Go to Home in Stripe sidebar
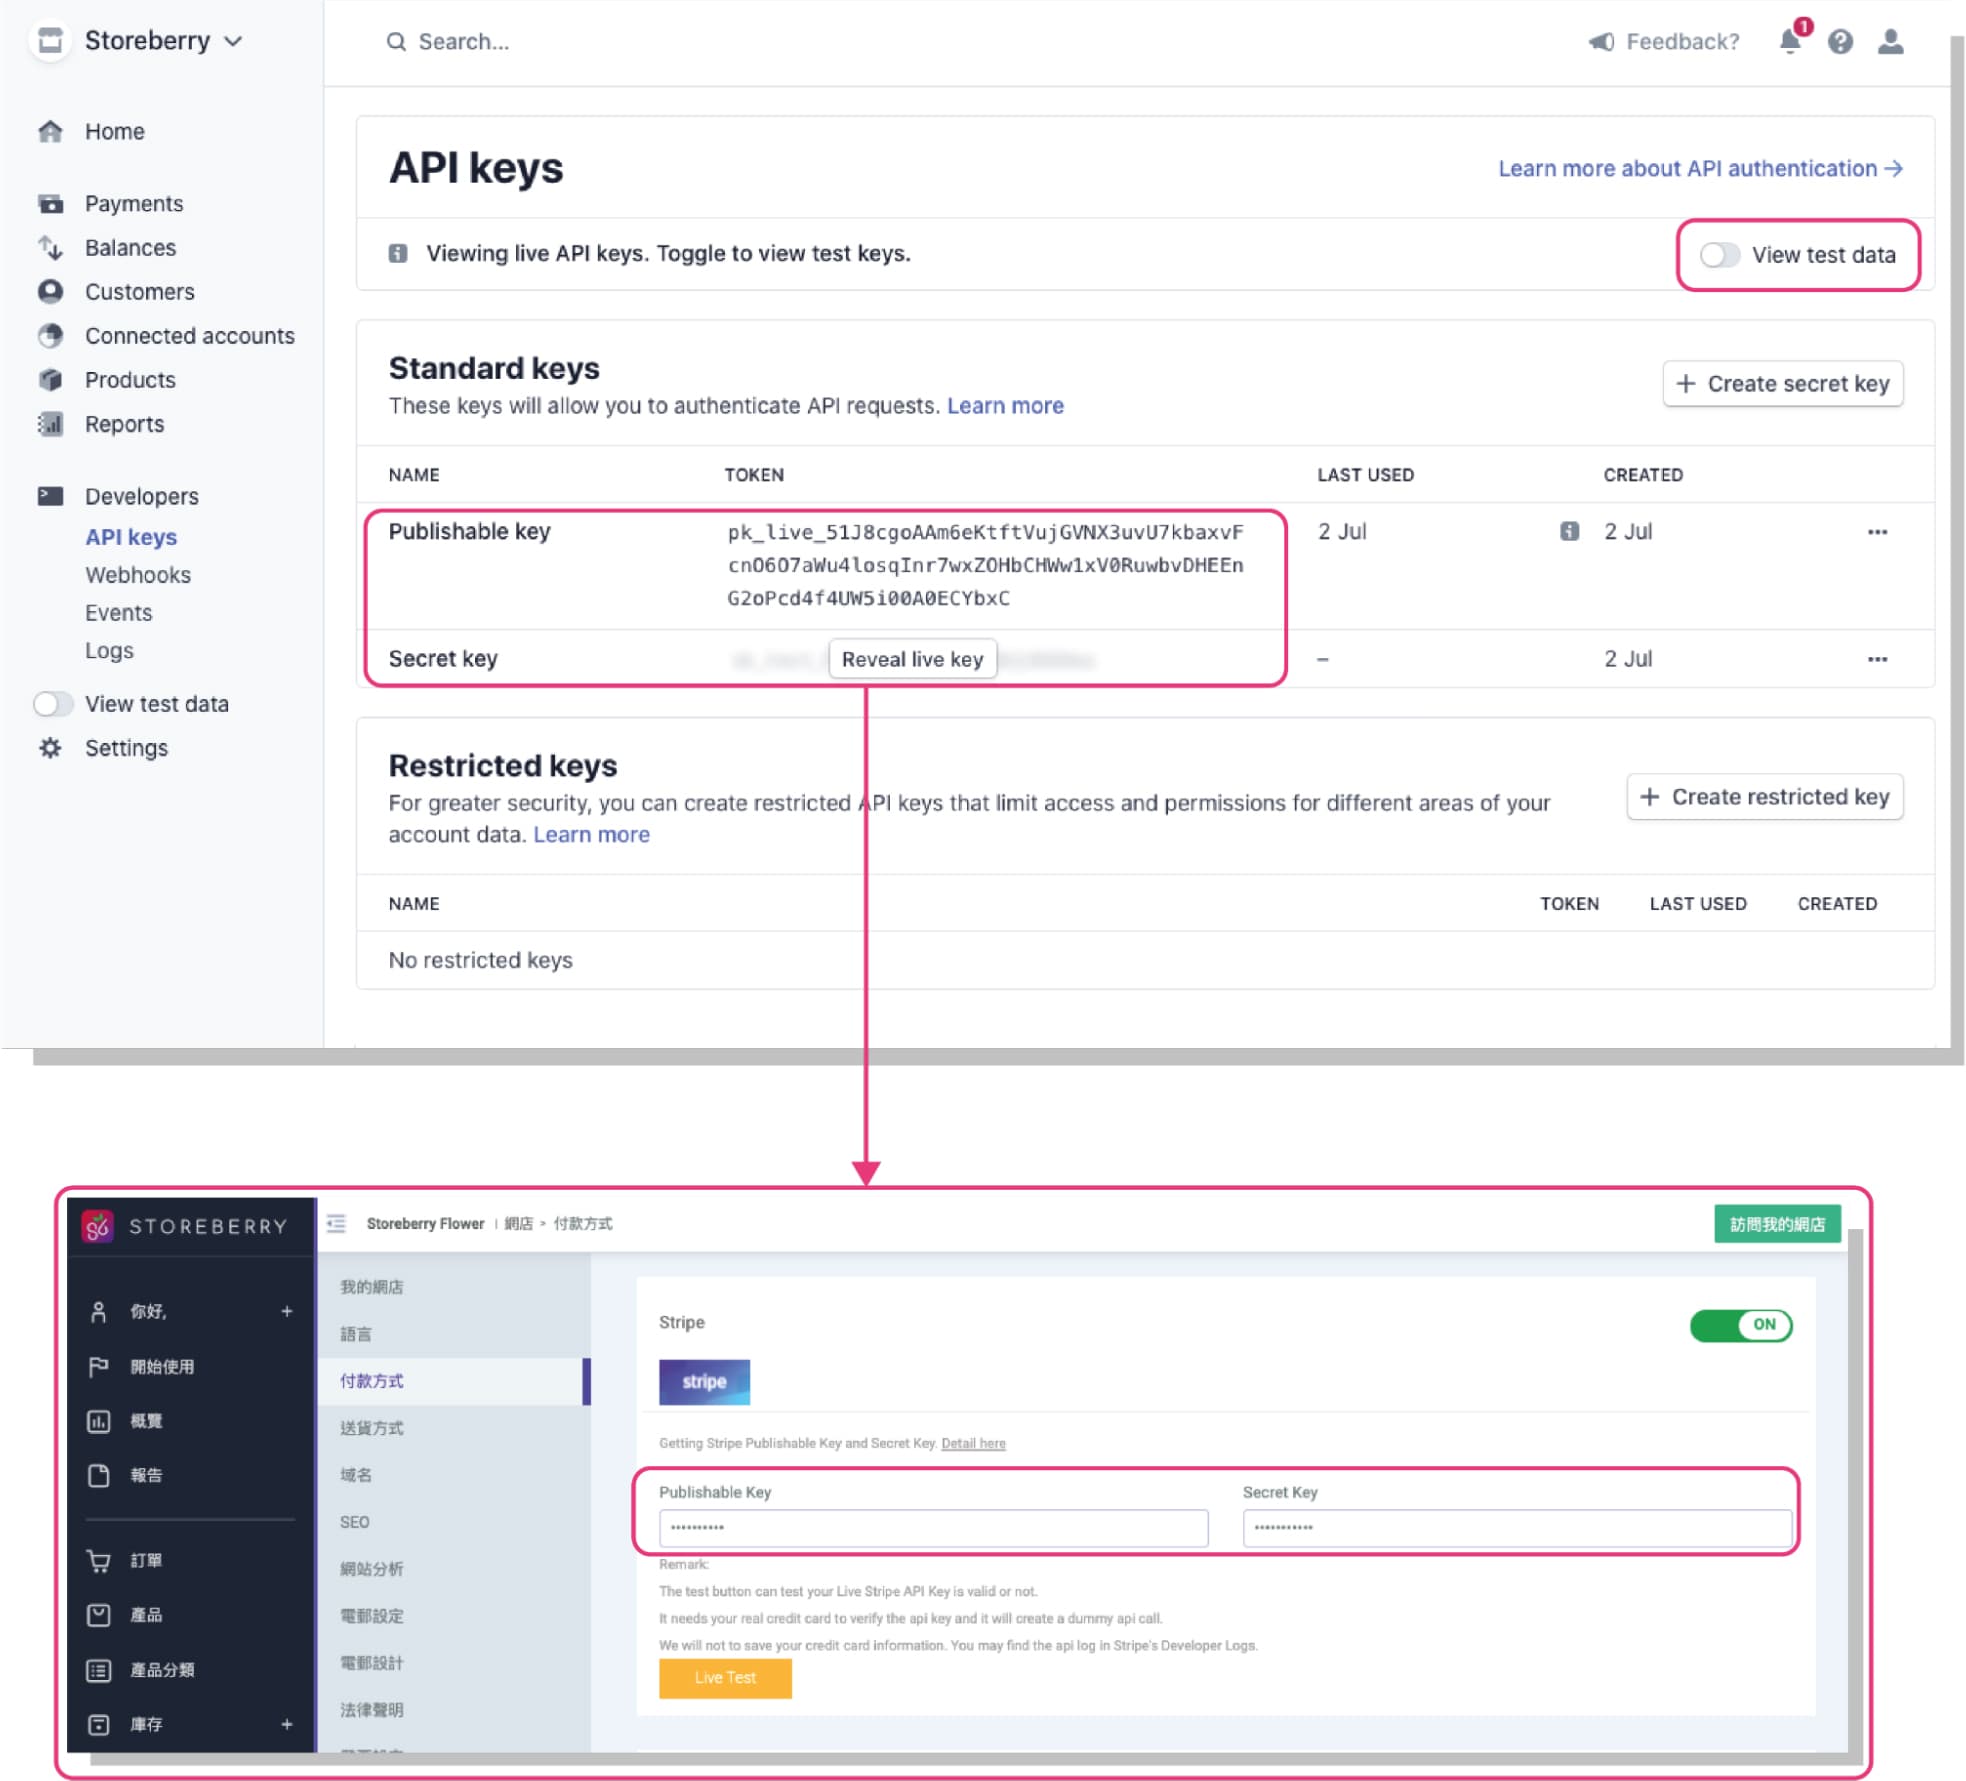The image size is (1966, 1781). [114, 132]
